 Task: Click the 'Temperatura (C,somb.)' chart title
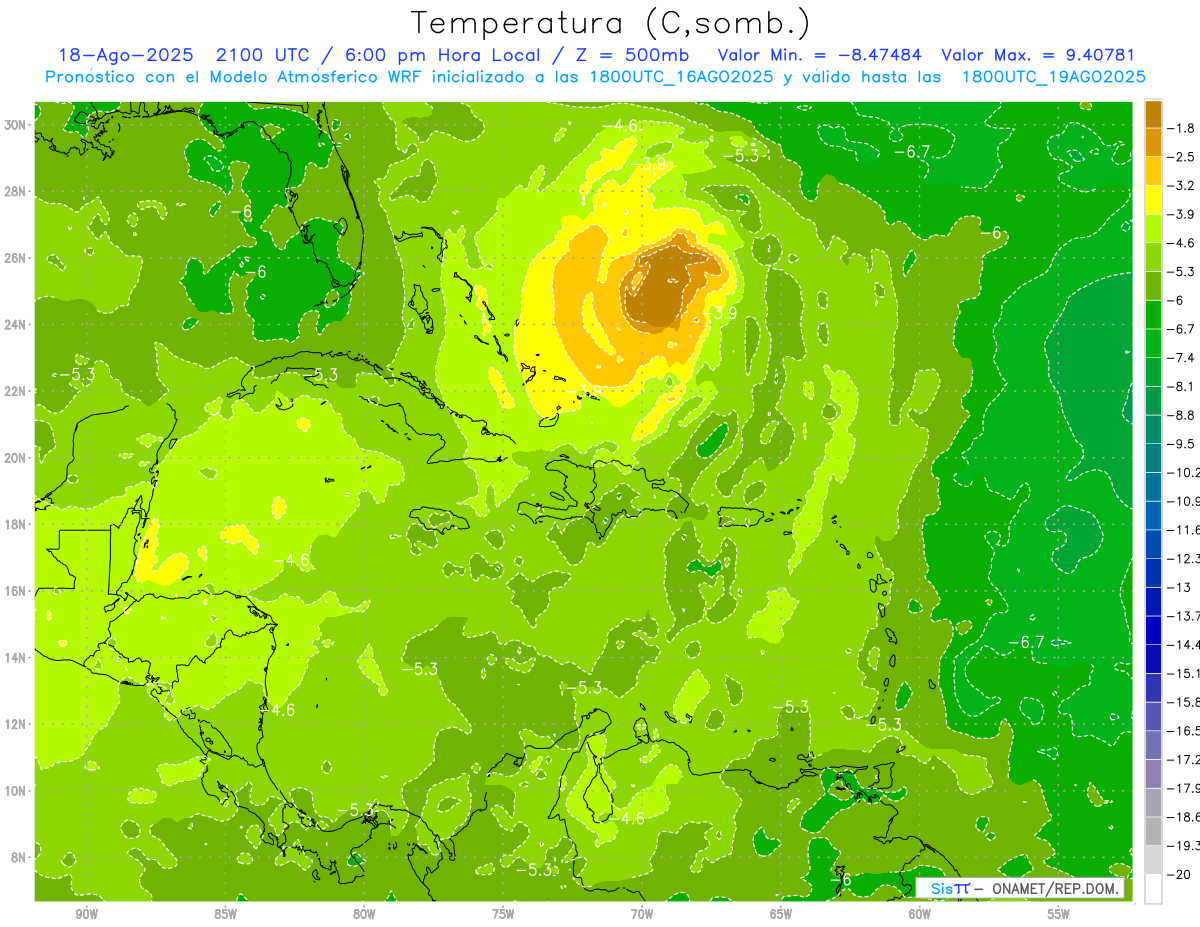coord(609,22)
